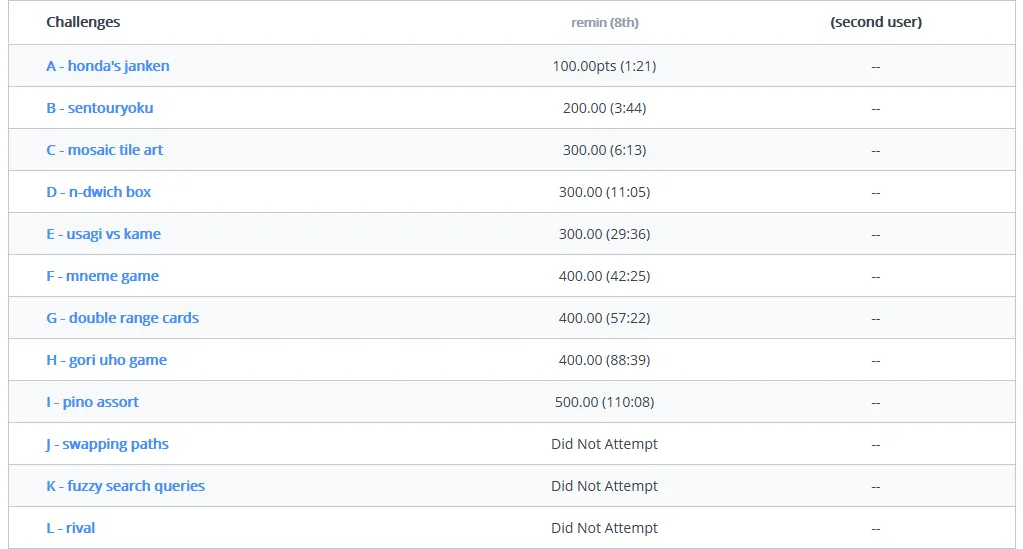Viewport: 1023px width, 549px height.
Task: Select the 300.00 (29:36) score cell
Action: pos(604,234)
